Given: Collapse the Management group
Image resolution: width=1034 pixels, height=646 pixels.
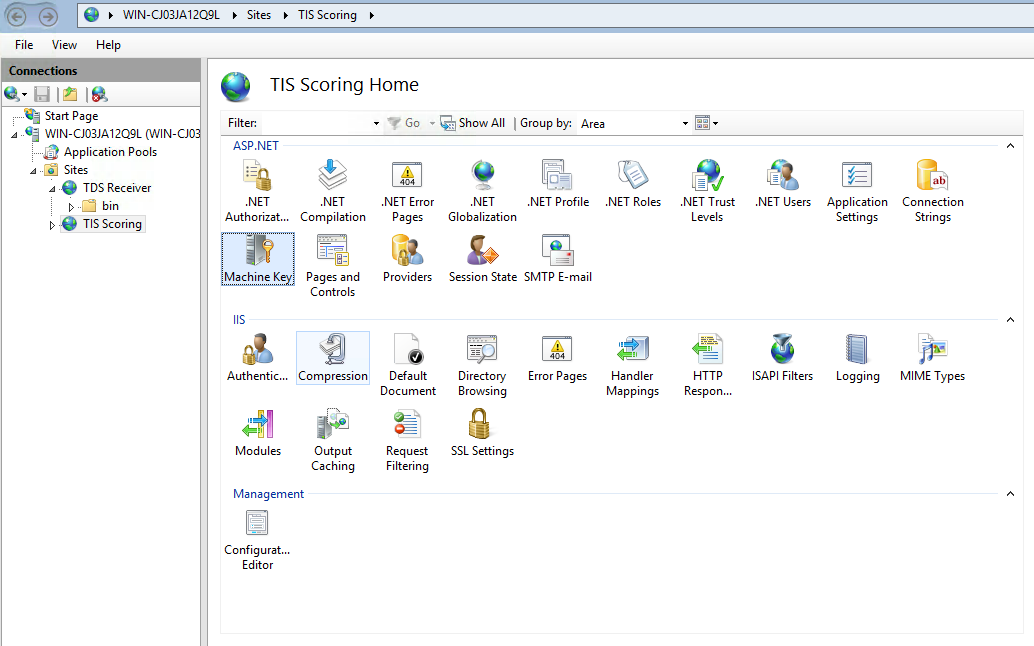Looking at the screenshot, I should tap(1010, 494).
